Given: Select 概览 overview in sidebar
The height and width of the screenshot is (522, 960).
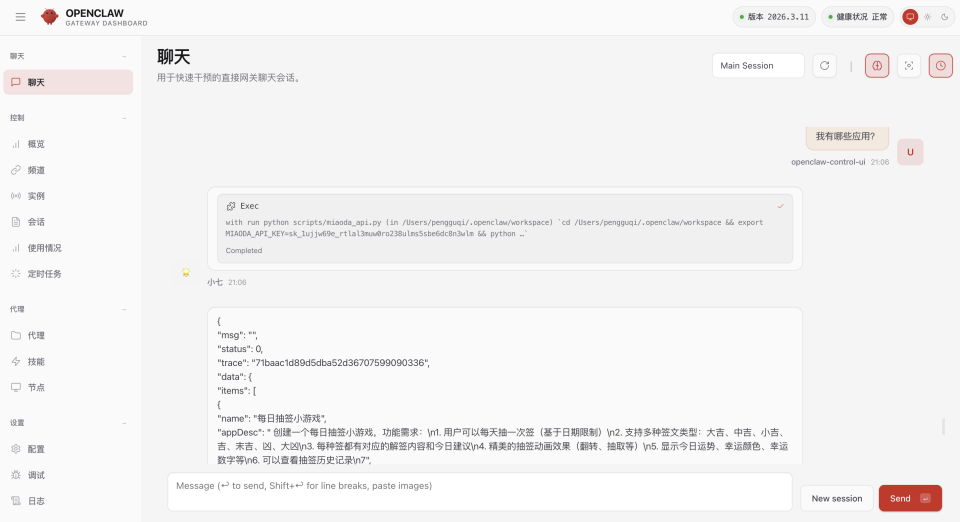Looking at the screenshot, I should [x=36, y=144].
